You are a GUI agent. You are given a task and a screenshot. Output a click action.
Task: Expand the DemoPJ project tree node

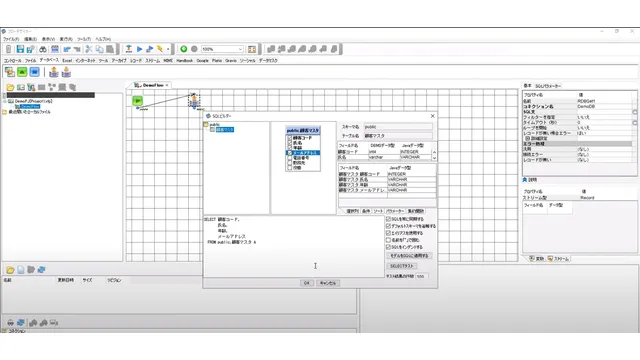coord(4,101)
